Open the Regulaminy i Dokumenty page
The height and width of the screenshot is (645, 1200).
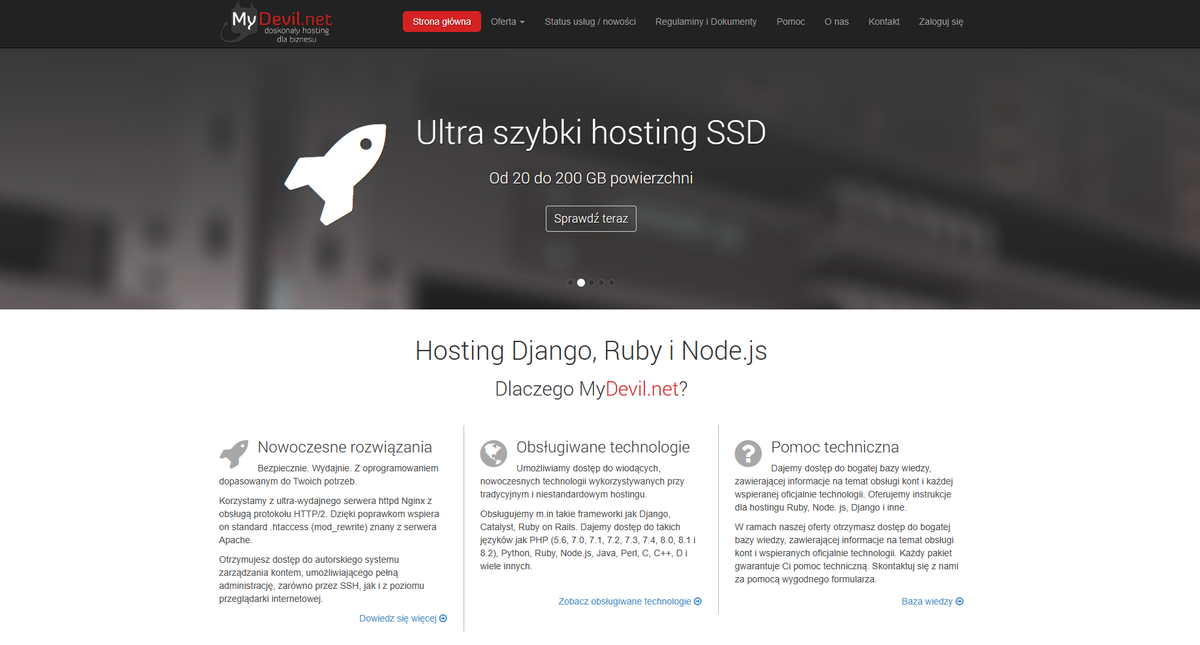click(x=706, y=20)
